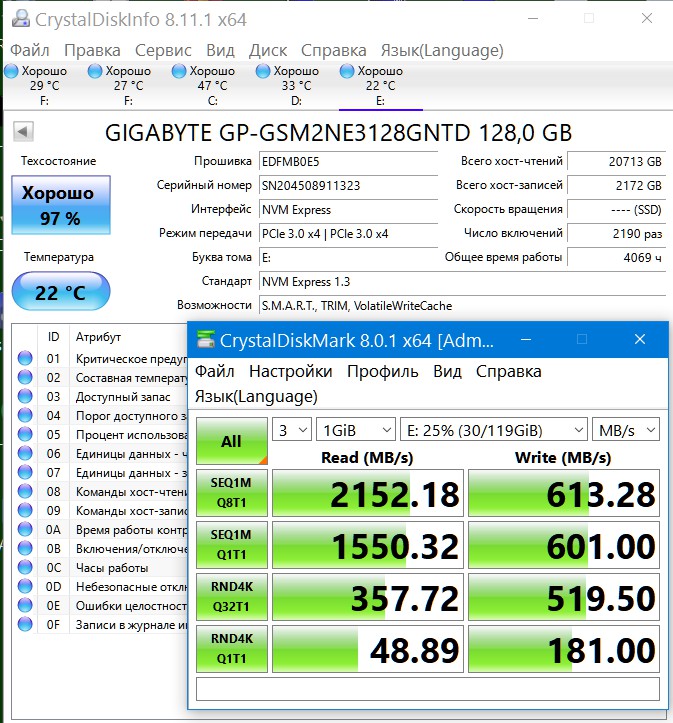The width and height of the screenshot is (673, 723).
Task: Click status circle for attribute 06
Action: [x=25, y=453]
